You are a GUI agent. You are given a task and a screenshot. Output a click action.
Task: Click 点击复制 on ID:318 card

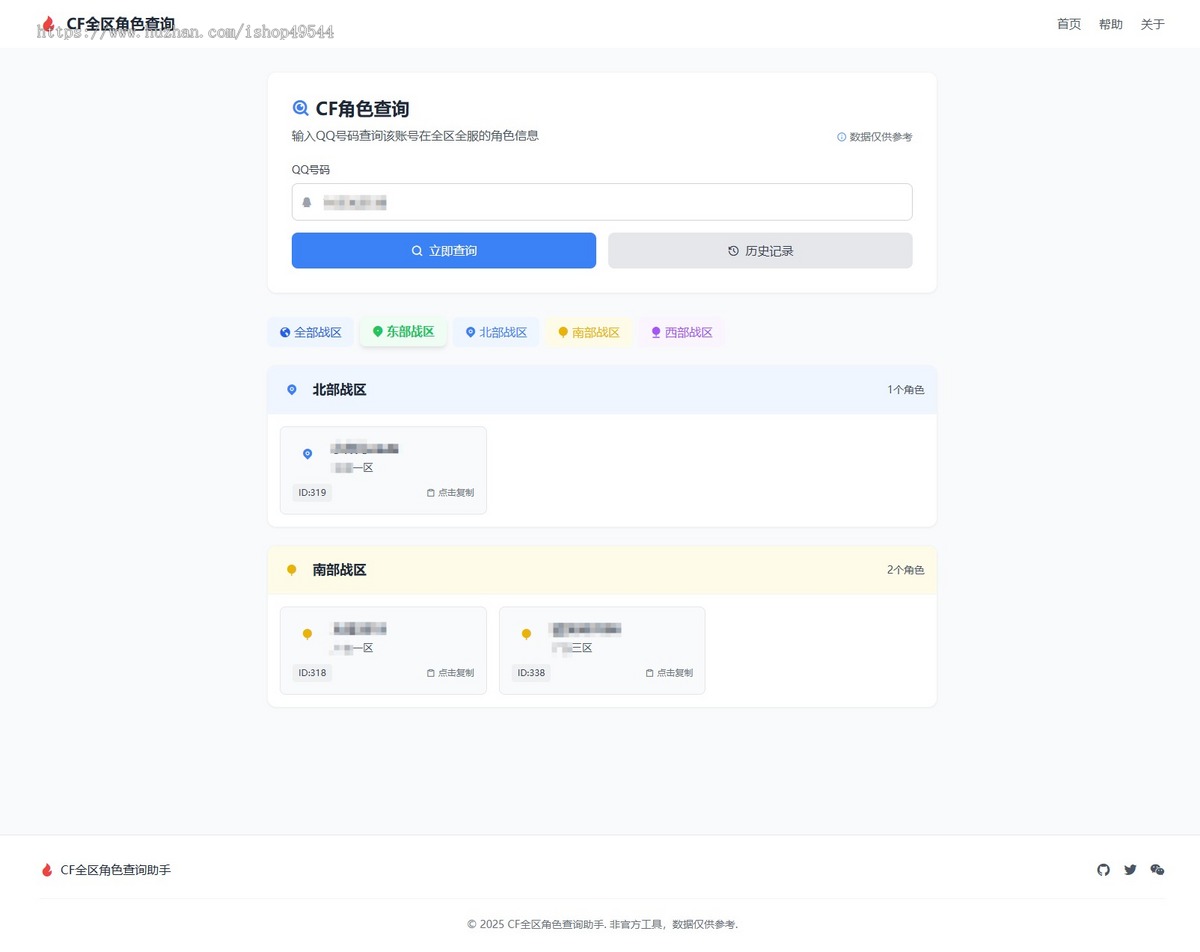[x=450, y=673]
